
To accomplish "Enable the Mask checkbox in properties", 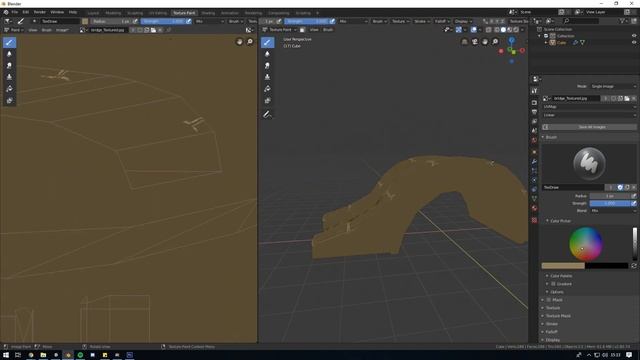I will pyautogui.click(x=549, y=300).
